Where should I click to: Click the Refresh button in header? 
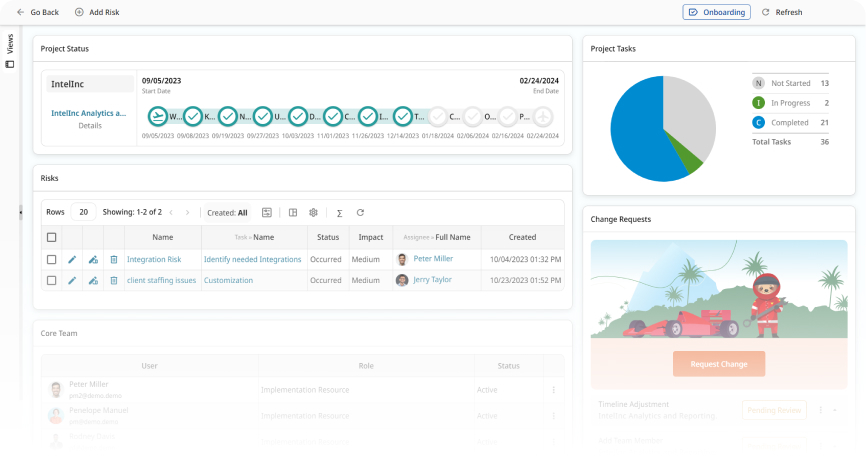point(782,12)
